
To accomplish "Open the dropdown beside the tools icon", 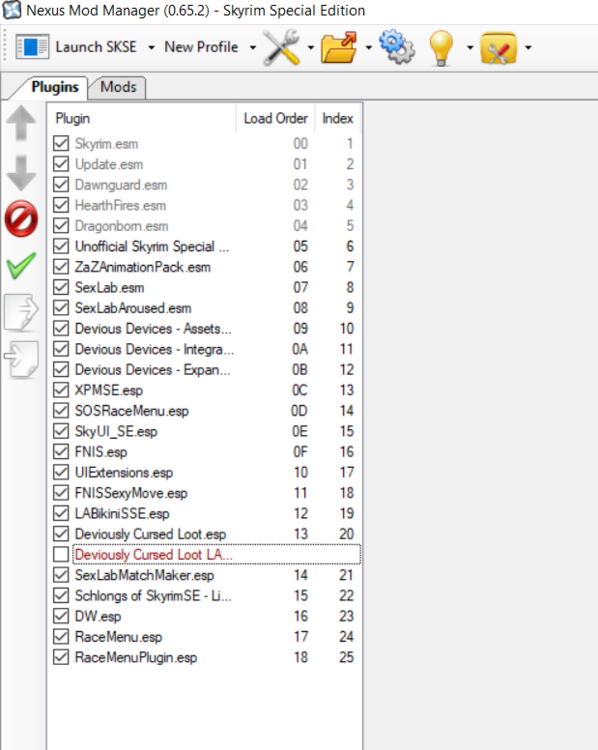I will coord(311,47).
